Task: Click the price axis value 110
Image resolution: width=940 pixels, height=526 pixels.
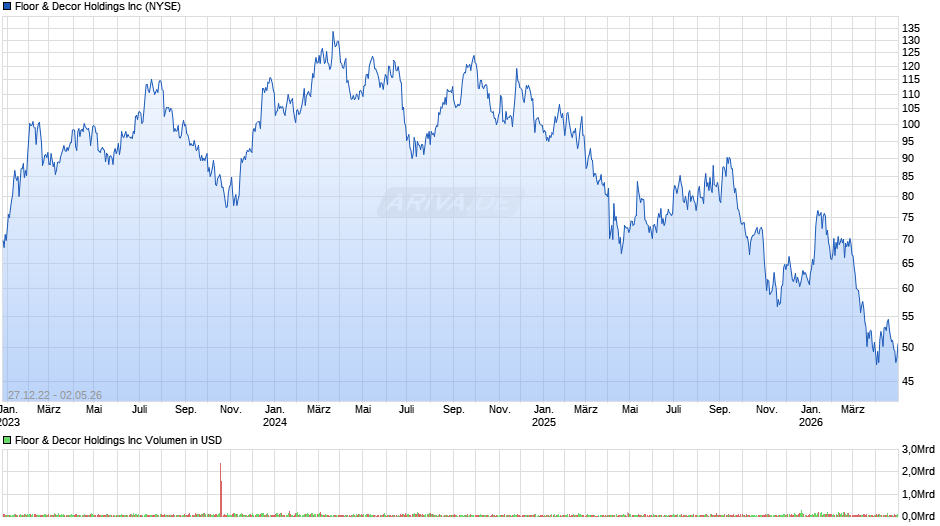Action: coord(911,94)
